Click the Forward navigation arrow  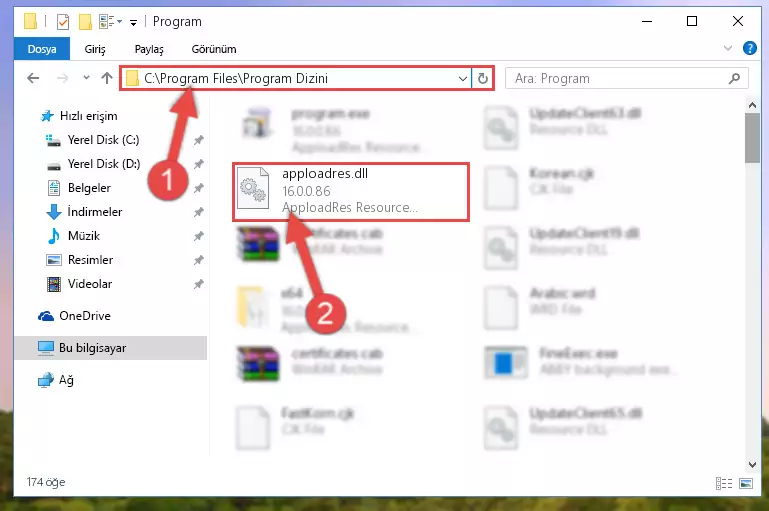[x=62, y=78]
